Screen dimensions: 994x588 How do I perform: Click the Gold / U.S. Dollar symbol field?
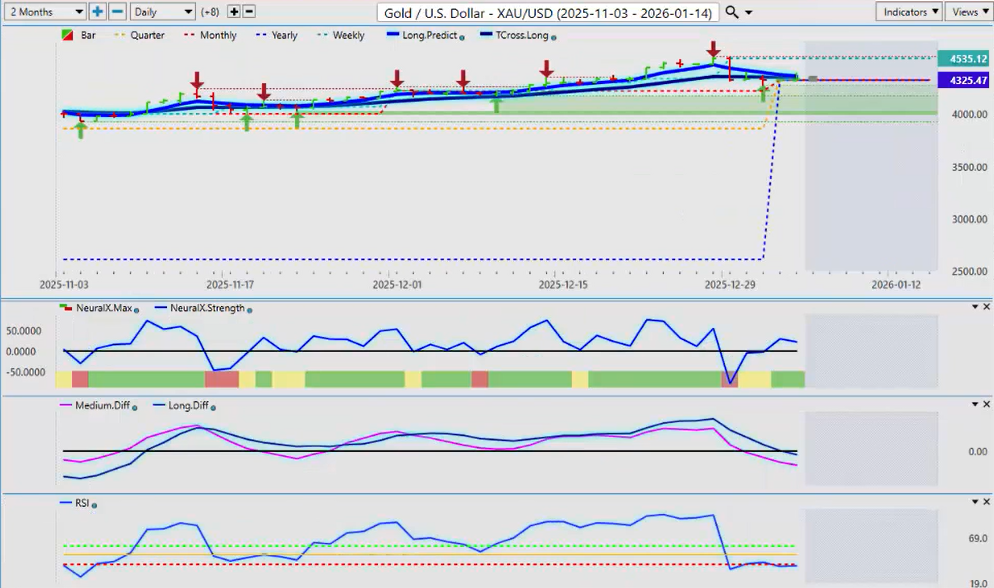[x=547, y=12]
